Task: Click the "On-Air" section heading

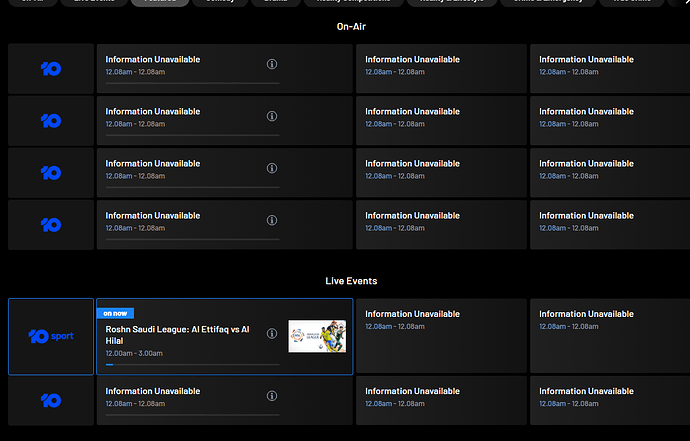Action: point(351,26)
